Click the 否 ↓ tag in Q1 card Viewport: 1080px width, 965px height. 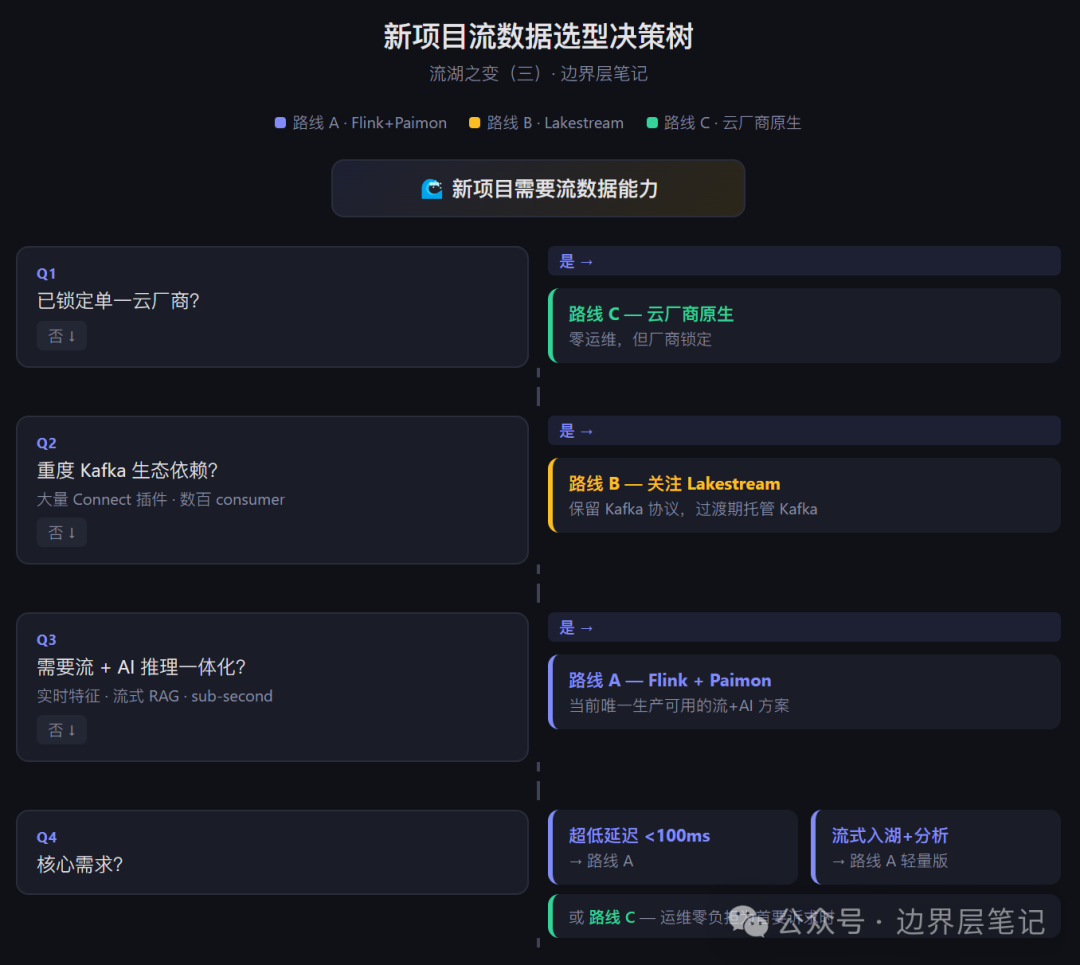[x=61, y=336]
